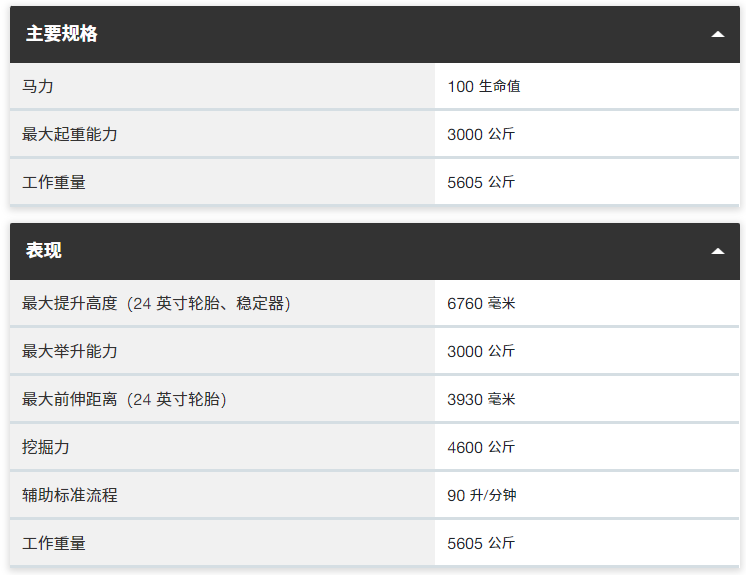The height and width of the screenshot is (575, 746).
Task: Select the 挖掘力 row label
Action: tap(46, 447)
